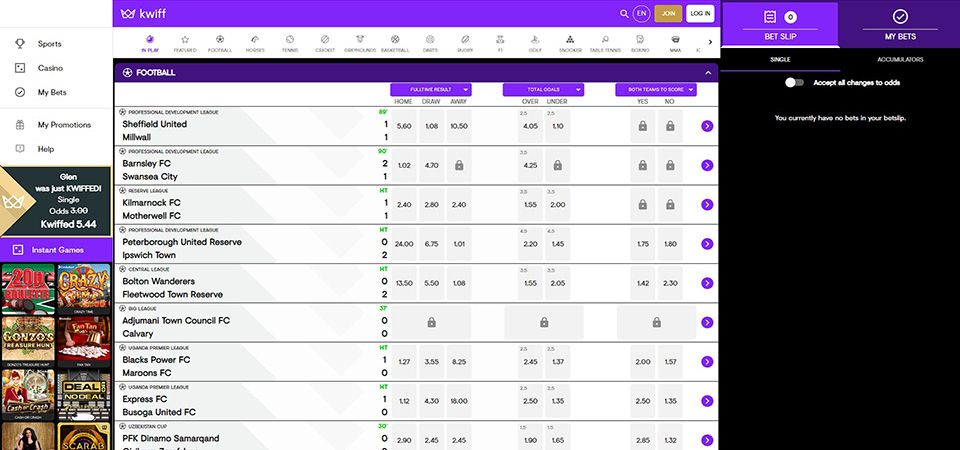Viewport: 960px width, 450px height.
Task: Open Sheffield United vs Millwall match details arrow
Action: (x=707, y=126)
